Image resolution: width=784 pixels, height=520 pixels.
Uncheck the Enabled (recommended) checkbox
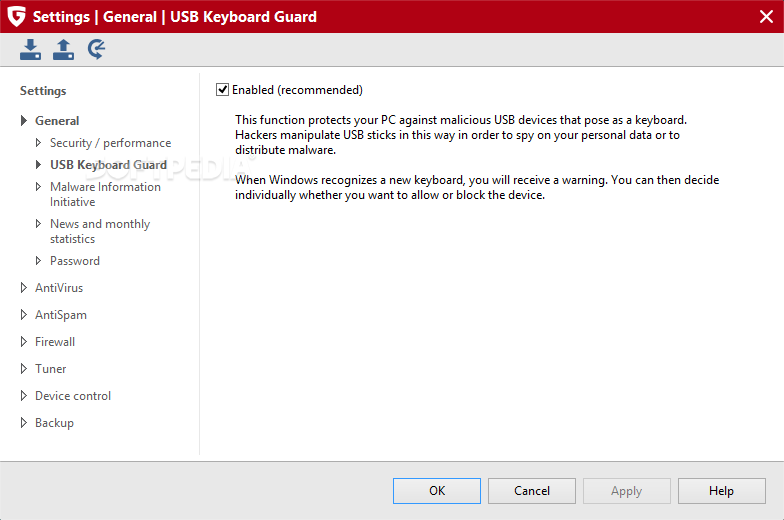point(222,90)
